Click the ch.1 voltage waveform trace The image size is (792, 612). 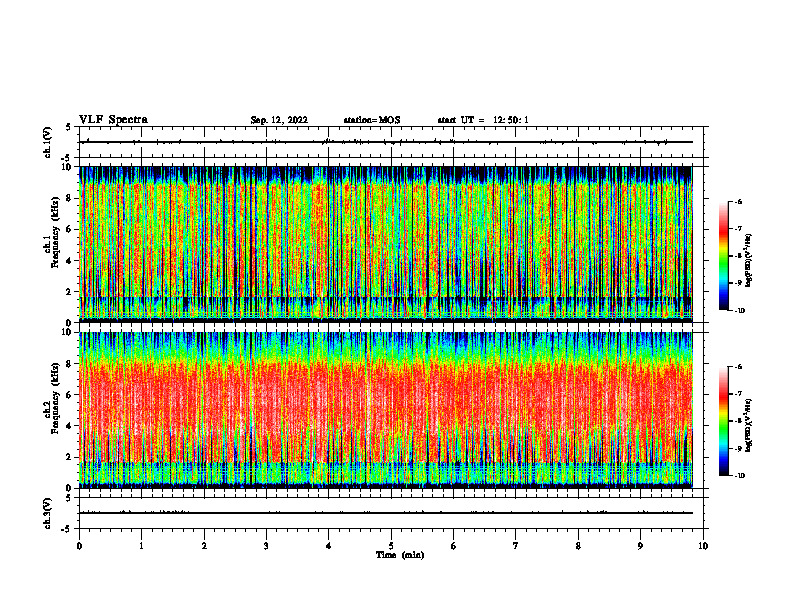coord(386,142)
